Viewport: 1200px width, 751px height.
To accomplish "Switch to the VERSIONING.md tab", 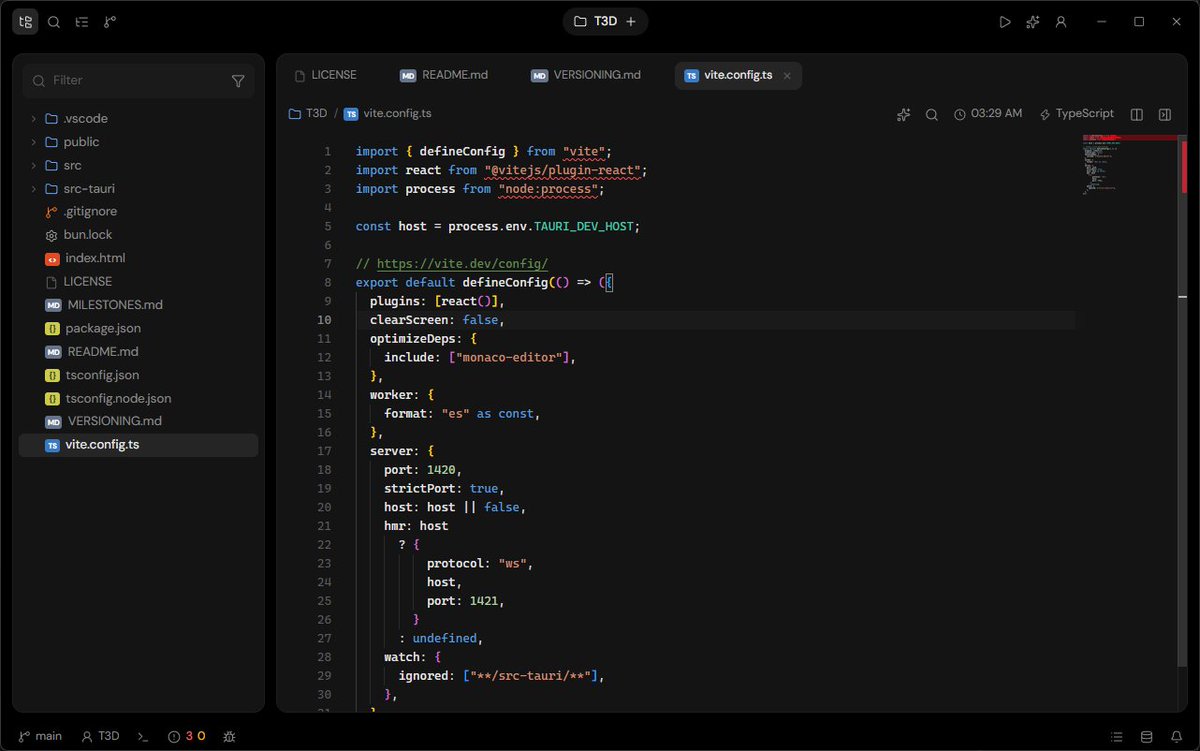I will [x=586, y=75].
